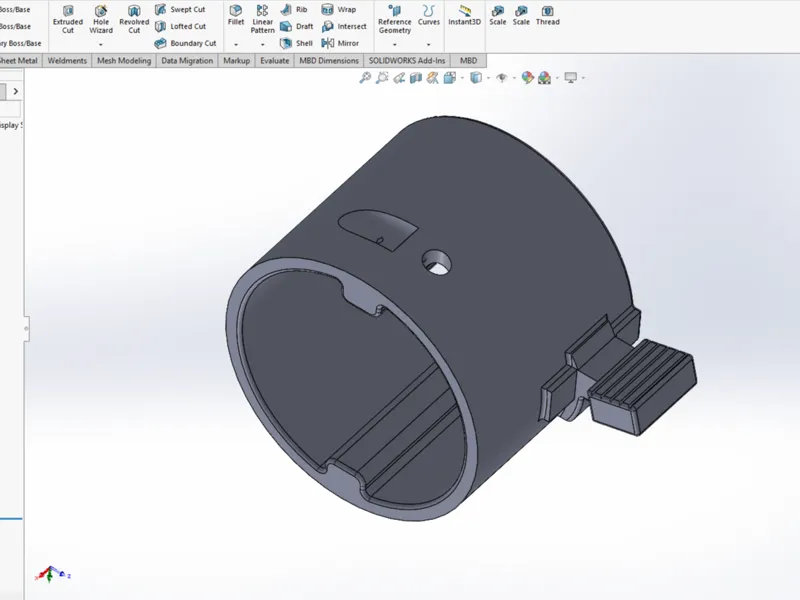Viewport: 800px width, 600px height.
Task: Expand the Linear Pattern dropdown arrow
Action: click(262, 45)
